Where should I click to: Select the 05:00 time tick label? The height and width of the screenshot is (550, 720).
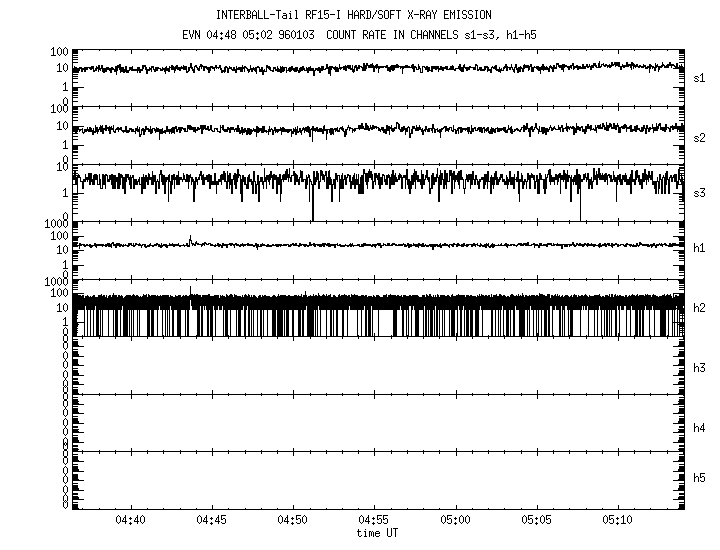pos(455,521)
